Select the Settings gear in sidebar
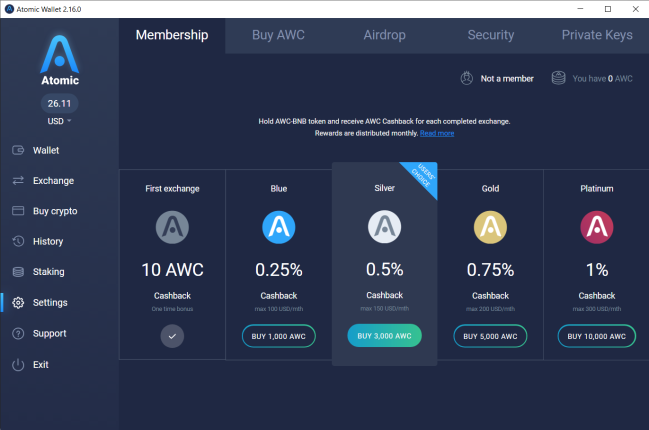Viewport: 649px width, 430px height. (x=18, y=303)
